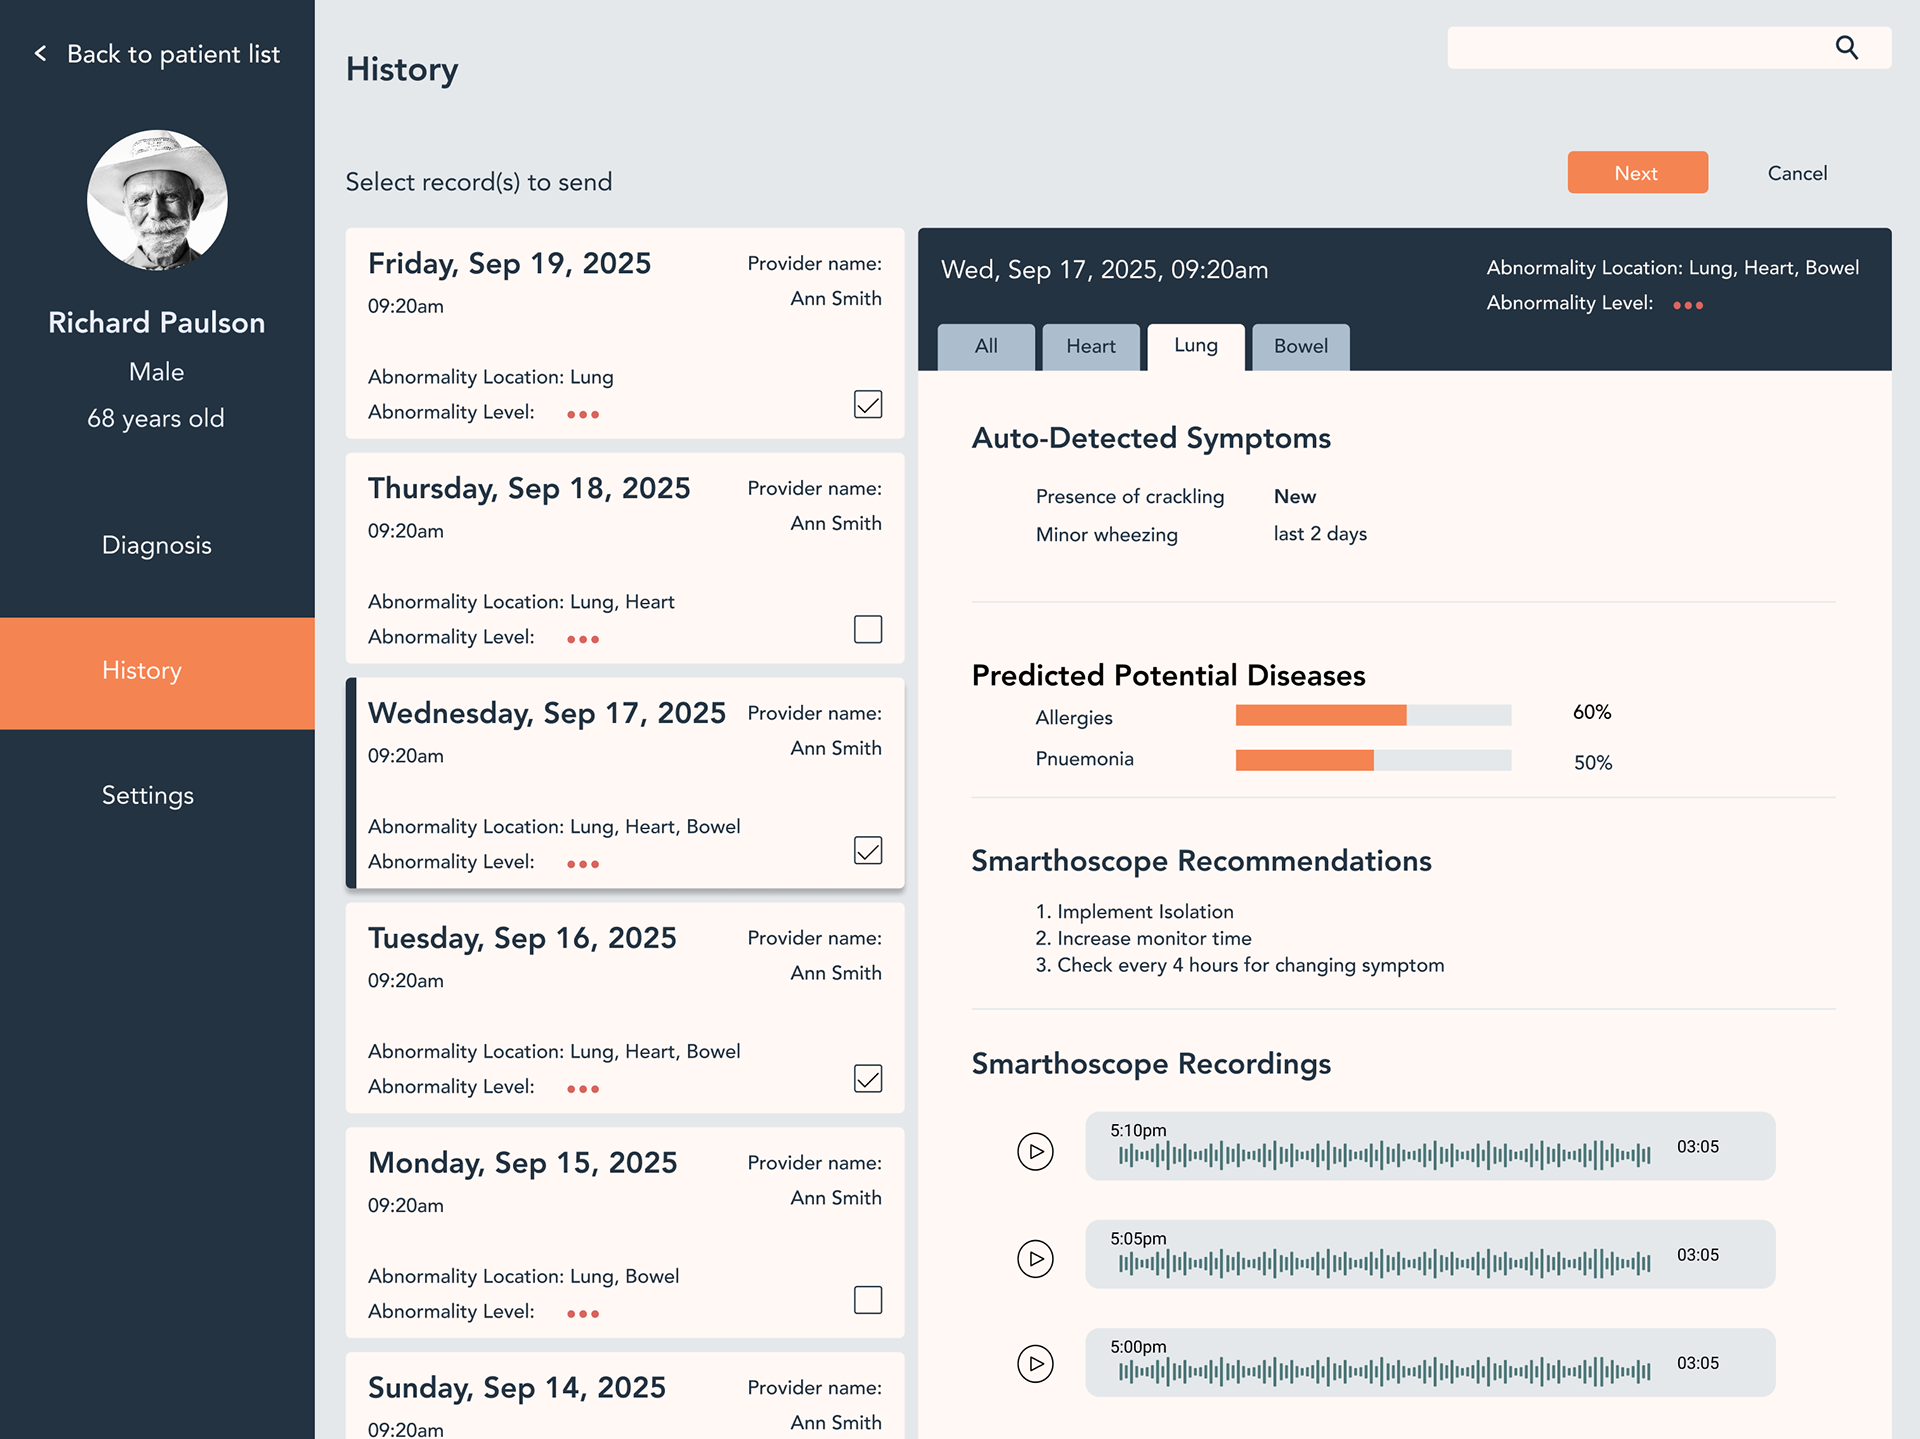Play the 5:05pm smarthoscope recording
The image size is (1920, 1439).
click(1035, 1258)
